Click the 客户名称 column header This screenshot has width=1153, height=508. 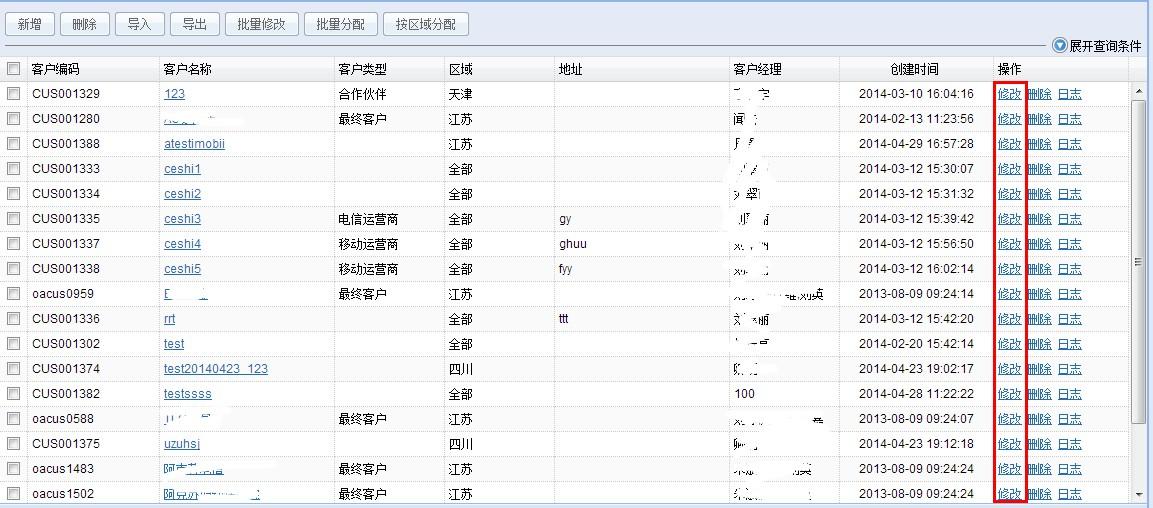point(187,69)
